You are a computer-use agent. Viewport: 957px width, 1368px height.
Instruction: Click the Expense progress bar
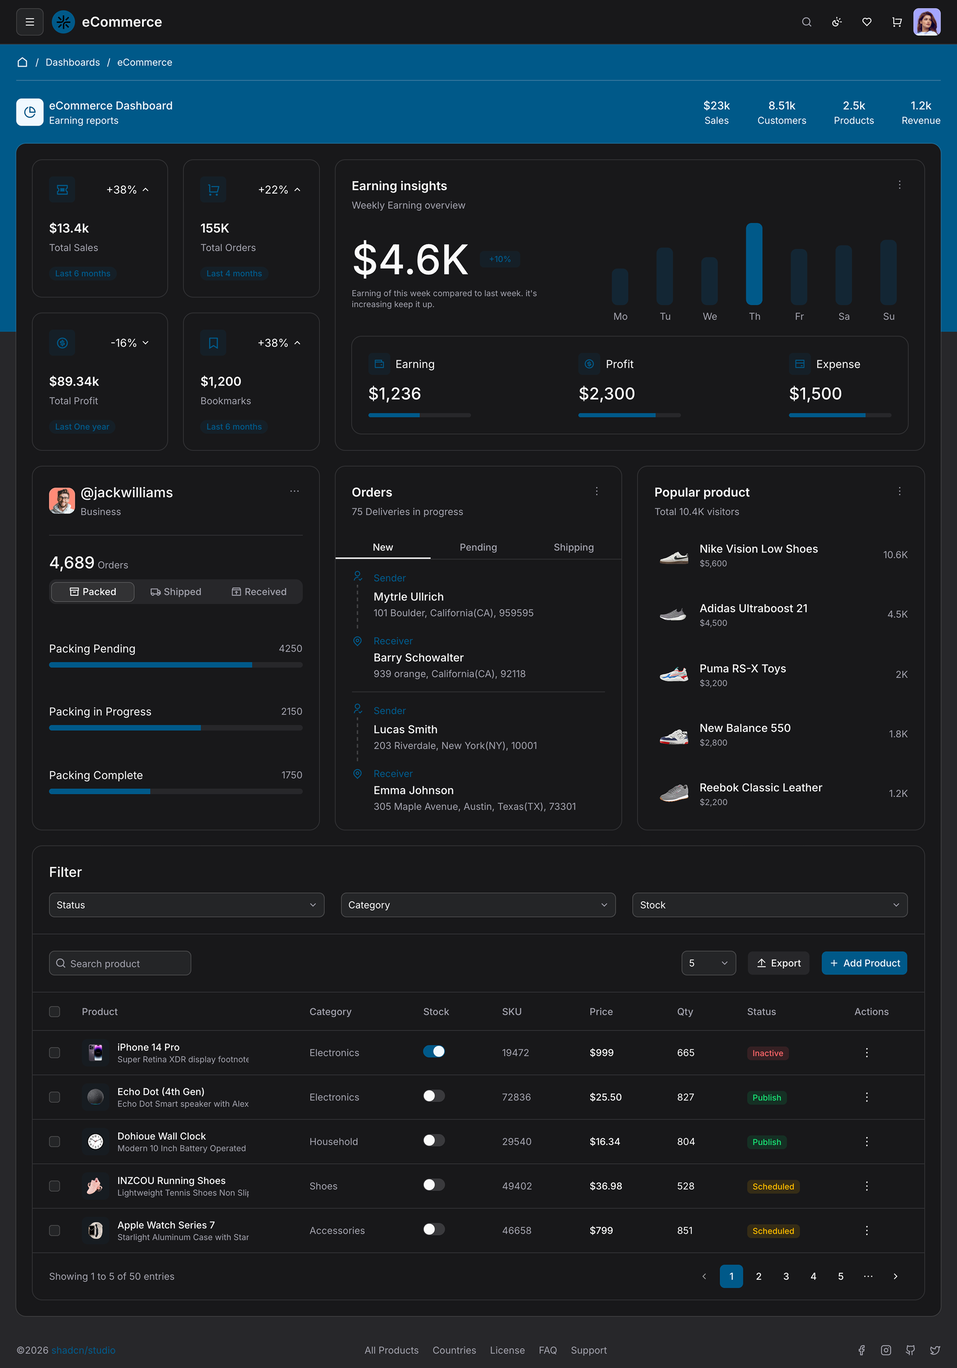[x=840, y=415]
